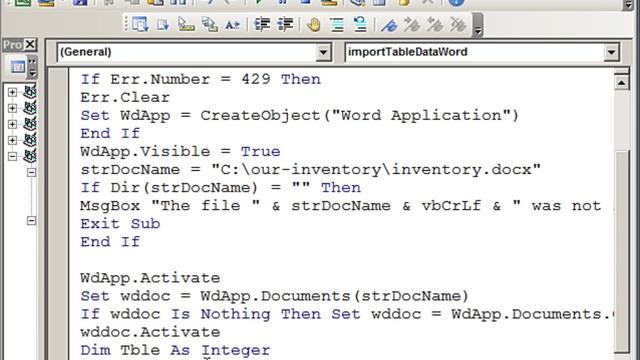
Task: Expand the fourth project tree node
Action: pyautogui.click(x=12, y=140)
